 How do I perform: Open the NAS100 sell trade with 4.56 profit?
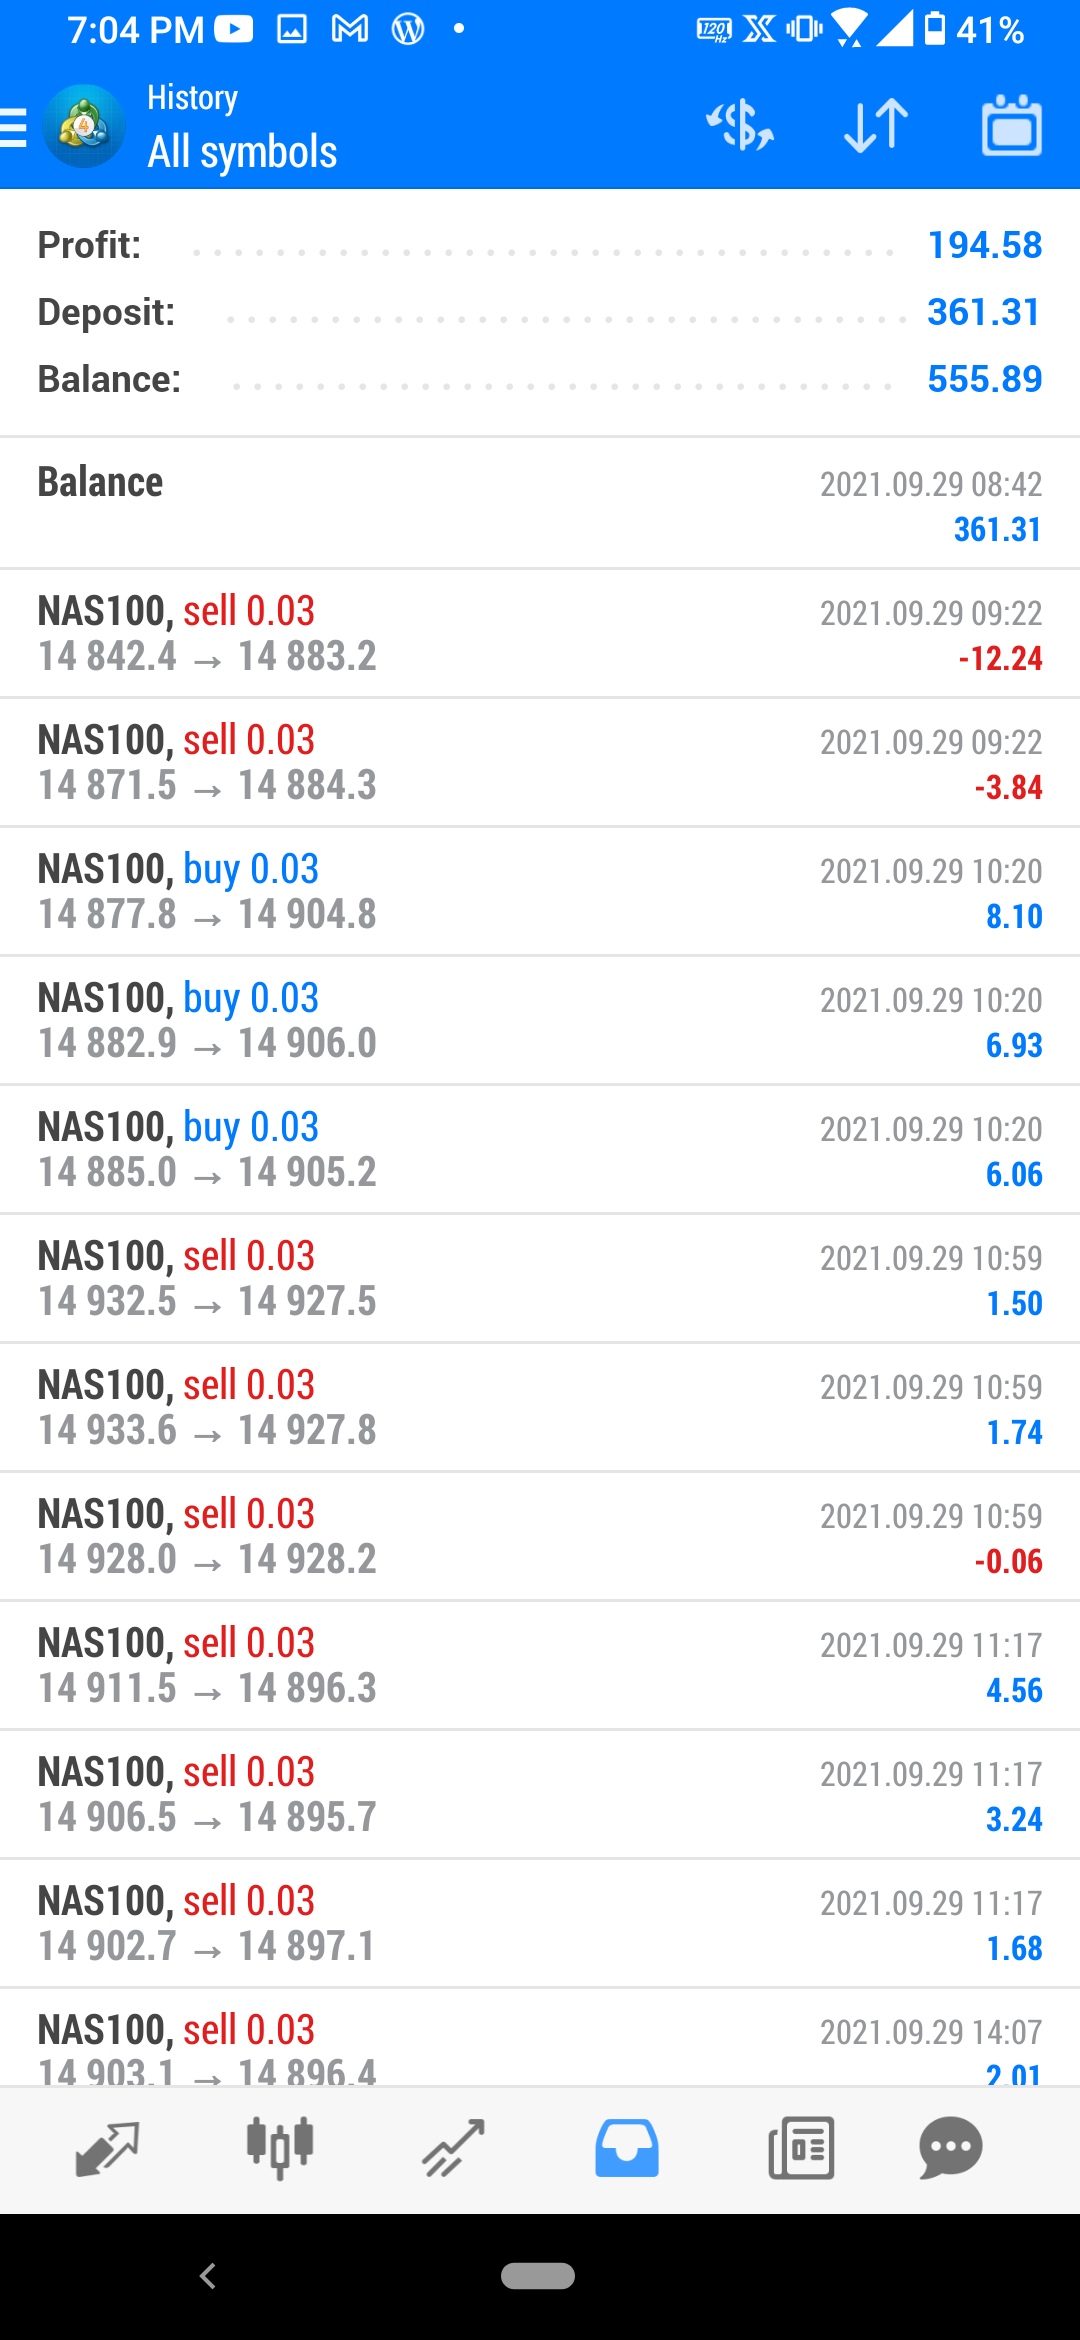(x=540, y=1665)
